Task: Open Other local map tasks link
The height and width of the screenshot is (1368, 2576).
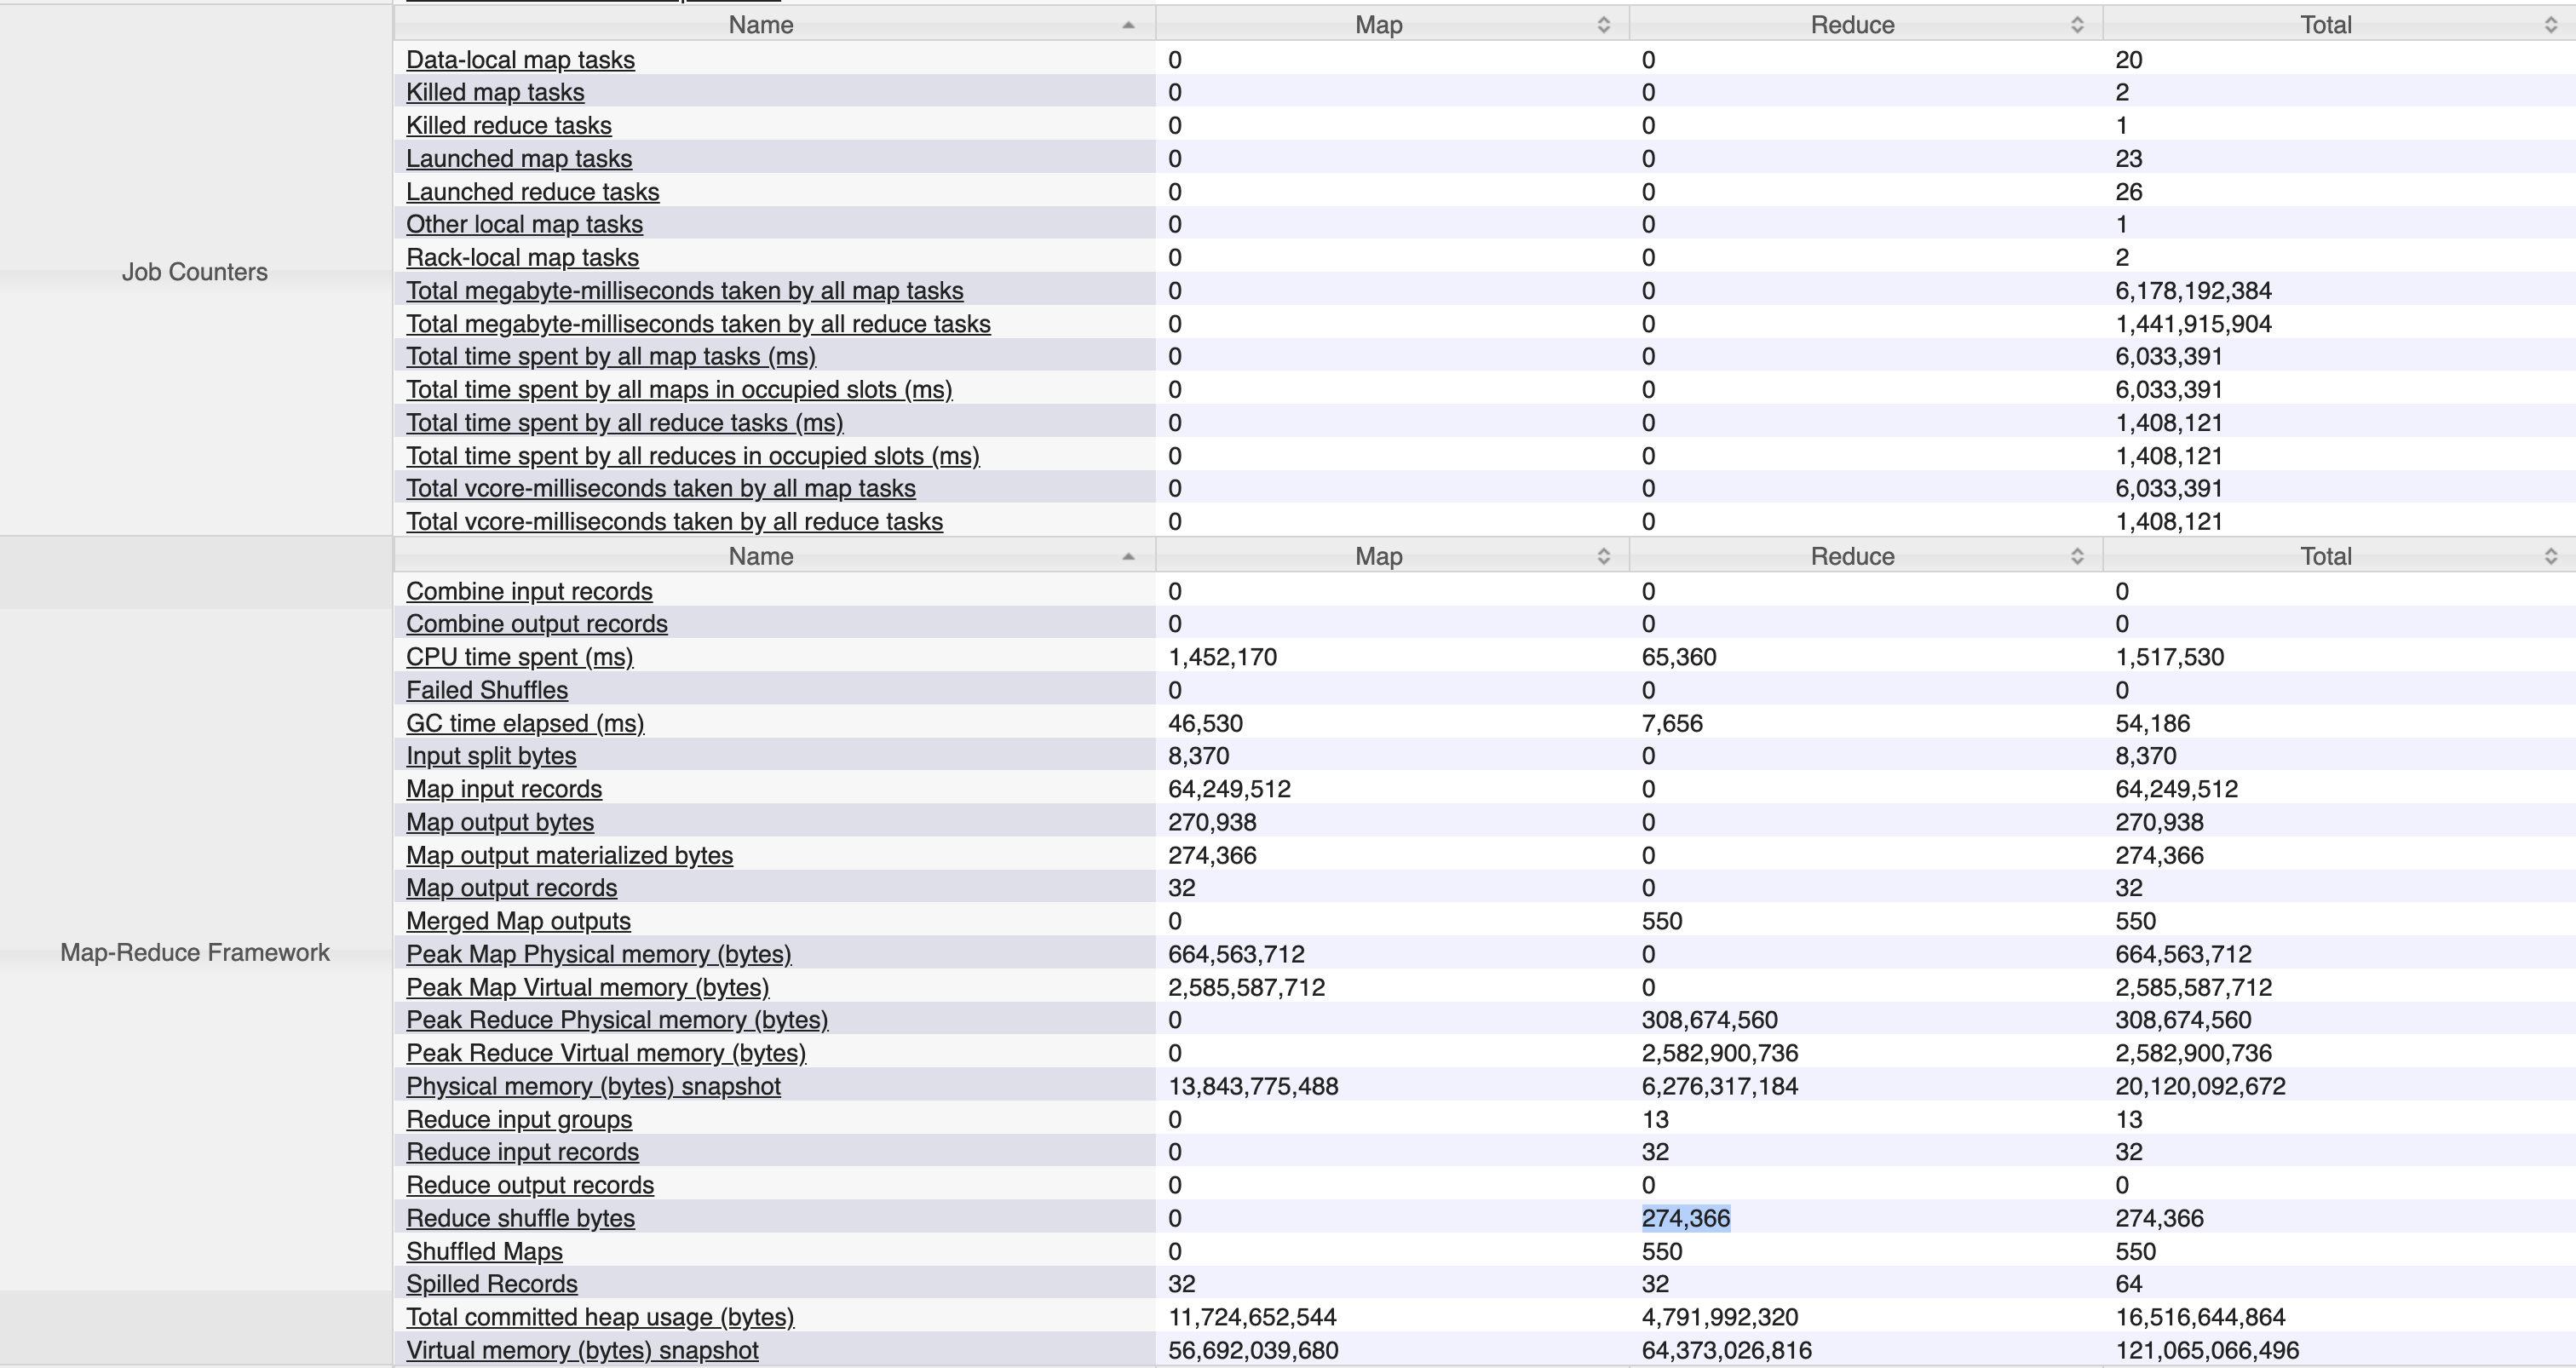Action: (x=524, y=225)
